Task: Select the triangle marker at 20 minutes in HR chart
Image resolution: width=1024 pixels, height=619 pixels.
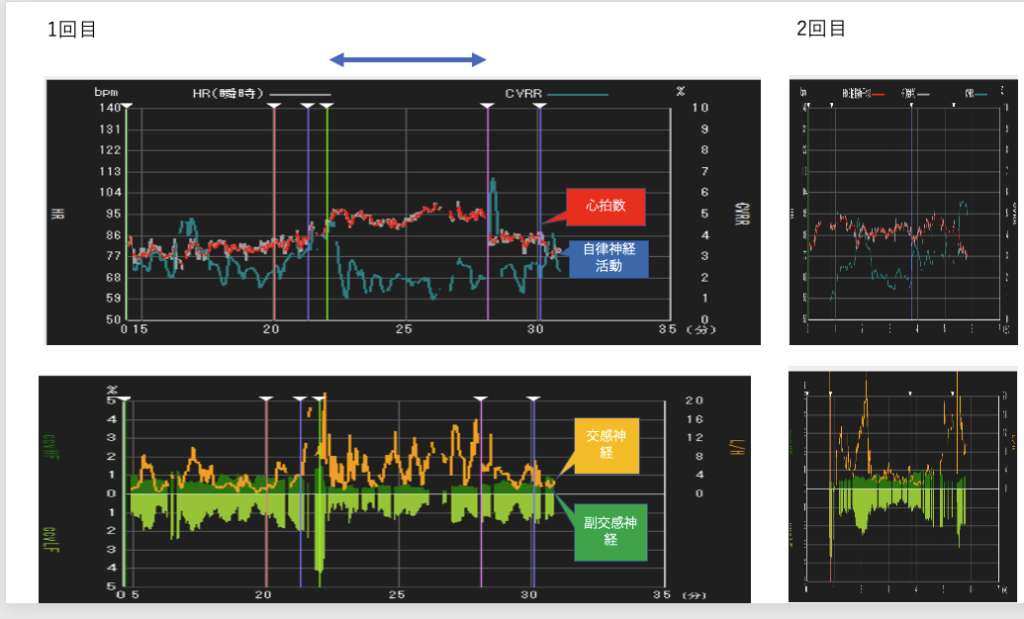Action: (x=274, y=103)
